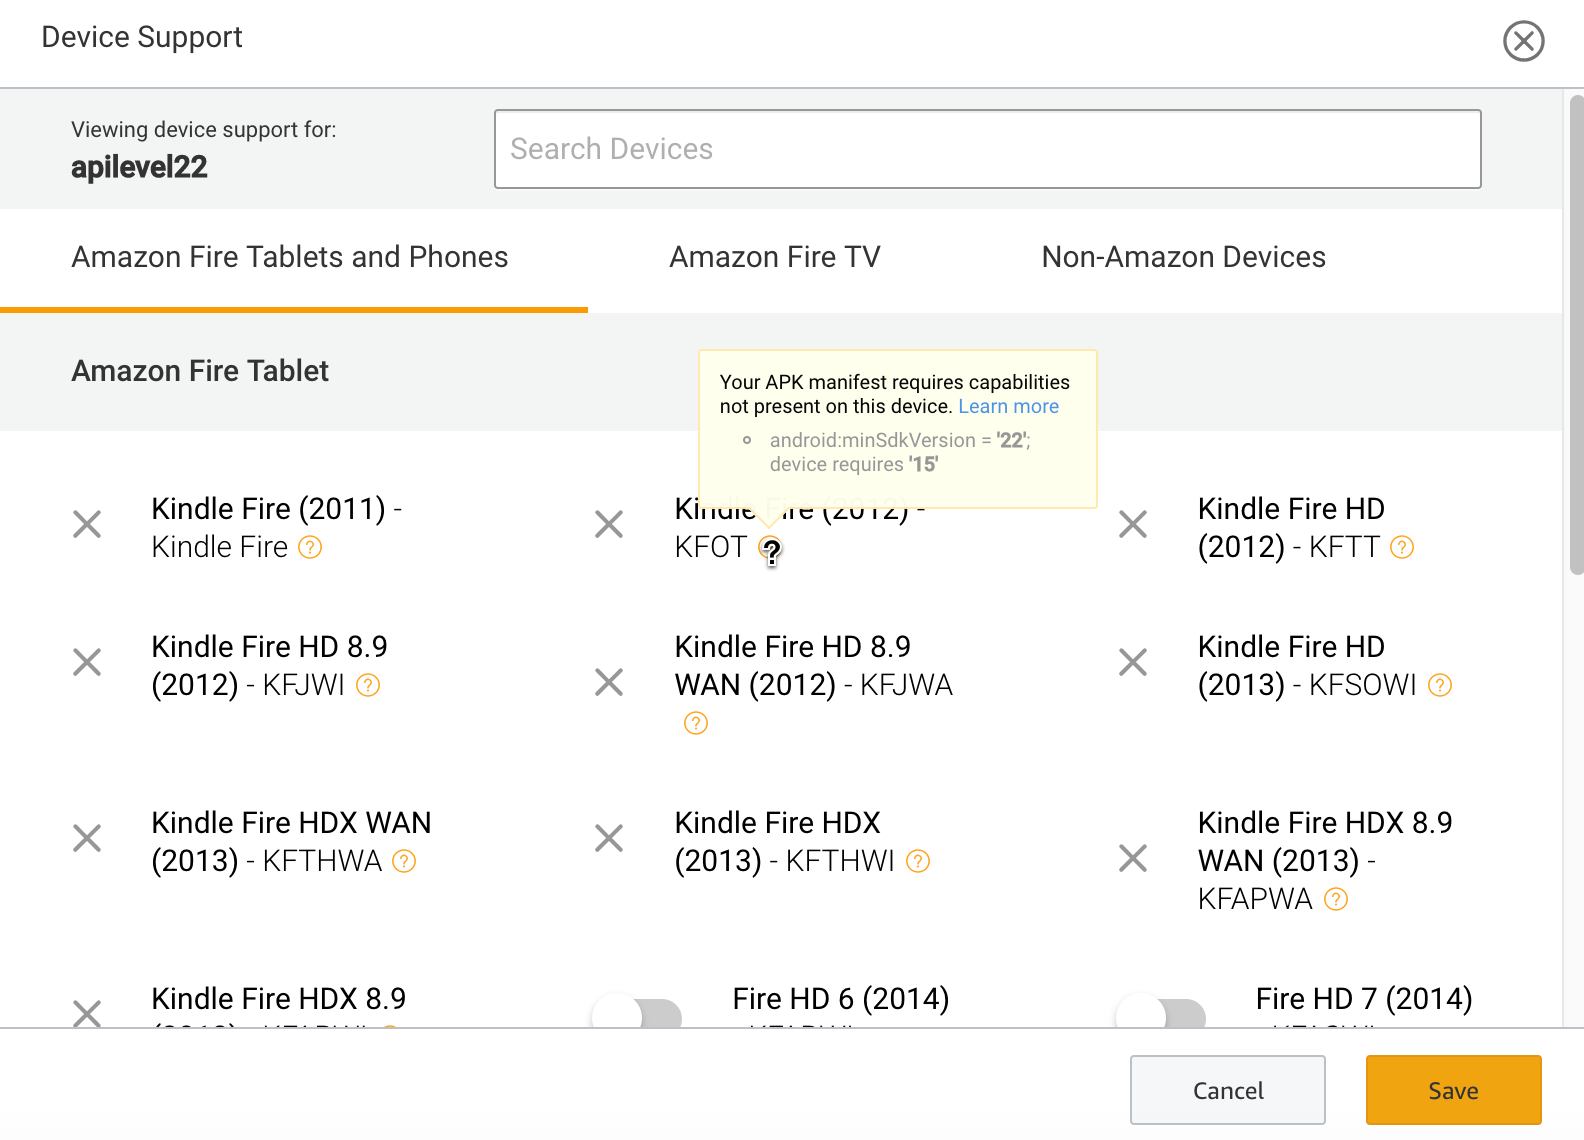Select Amazon Fire Tablets and Phones tab
Viewport: 1584px width, 1140px height.
point(290,258)
